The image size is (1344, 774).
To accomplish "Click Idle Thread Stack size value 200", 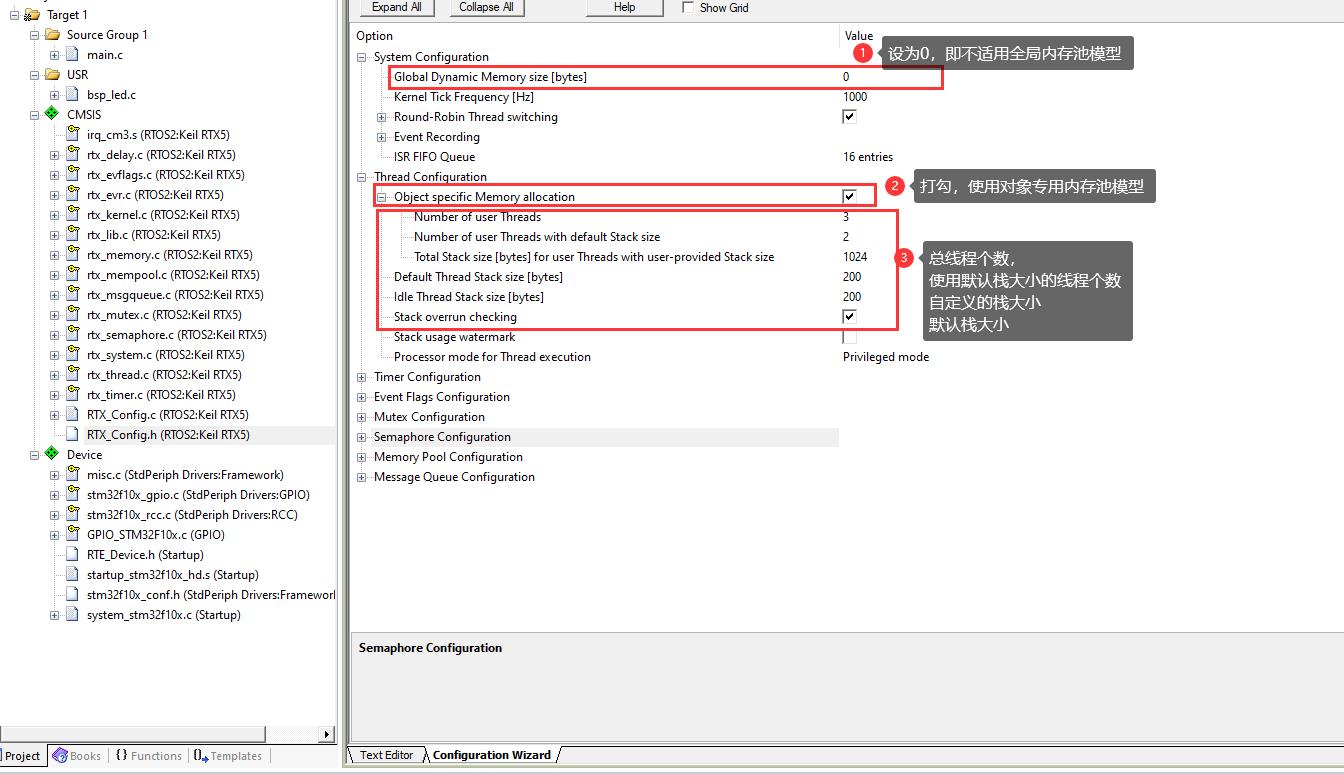I will (x=852, y=297).
